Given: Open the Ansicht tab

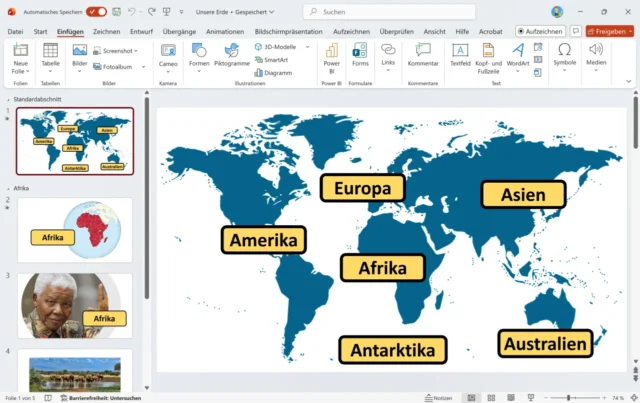Looking at the screenshot, I should (x=434, y=31).
